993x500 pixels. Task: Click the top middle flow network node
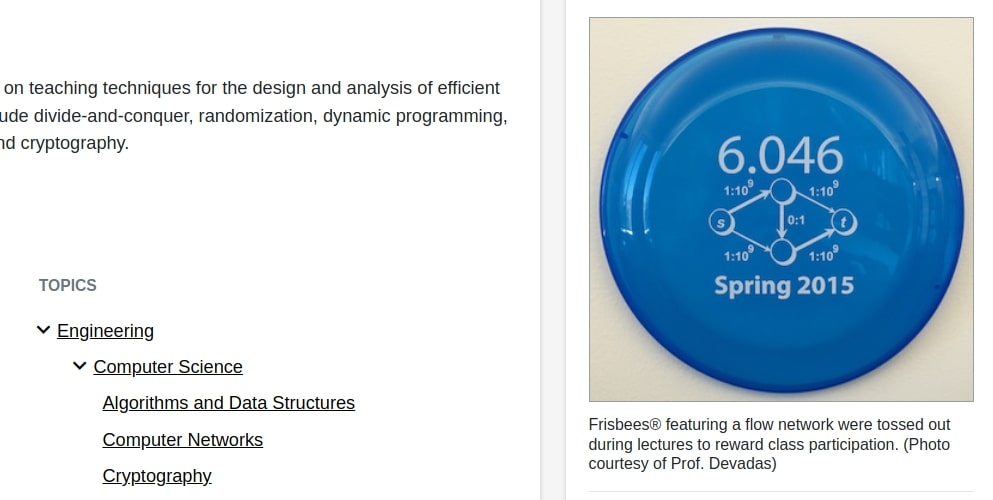pyautogui.click(x=782, y=191)
